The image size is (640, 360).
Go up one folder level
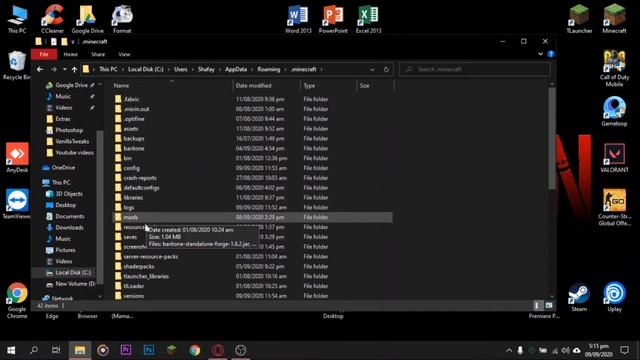[x=74, y=69]
